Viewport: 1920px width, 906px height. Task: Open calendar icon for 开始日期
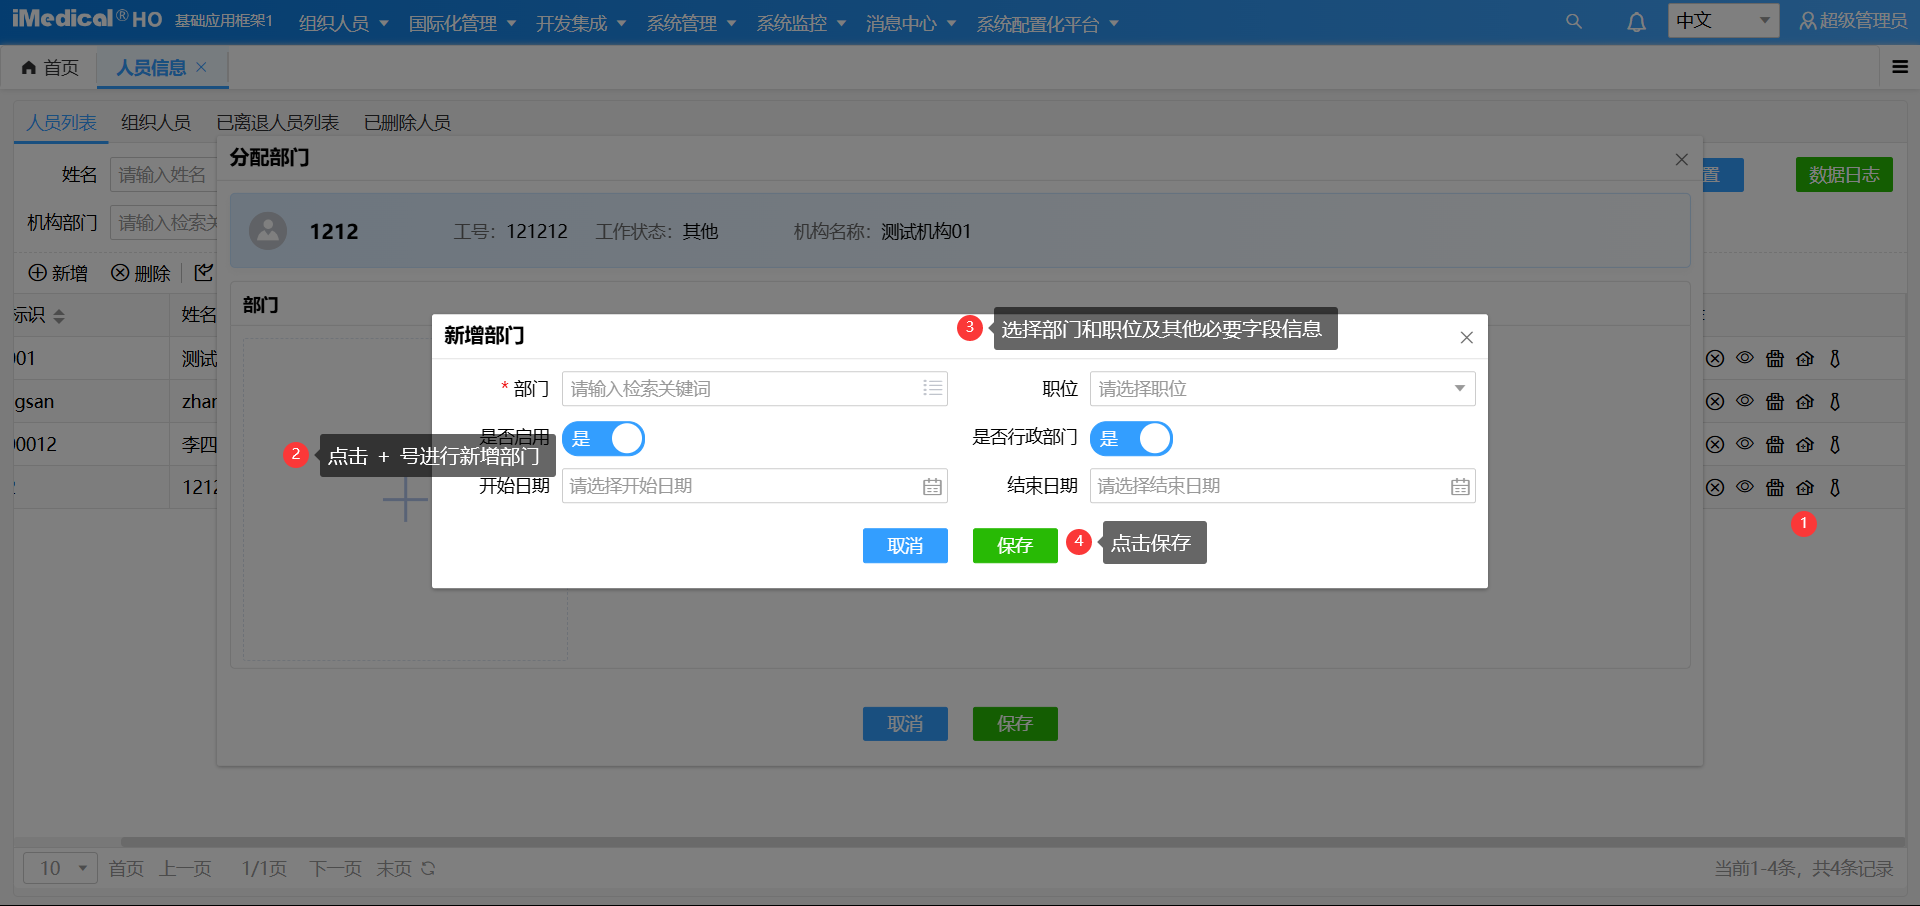(932, 487)
